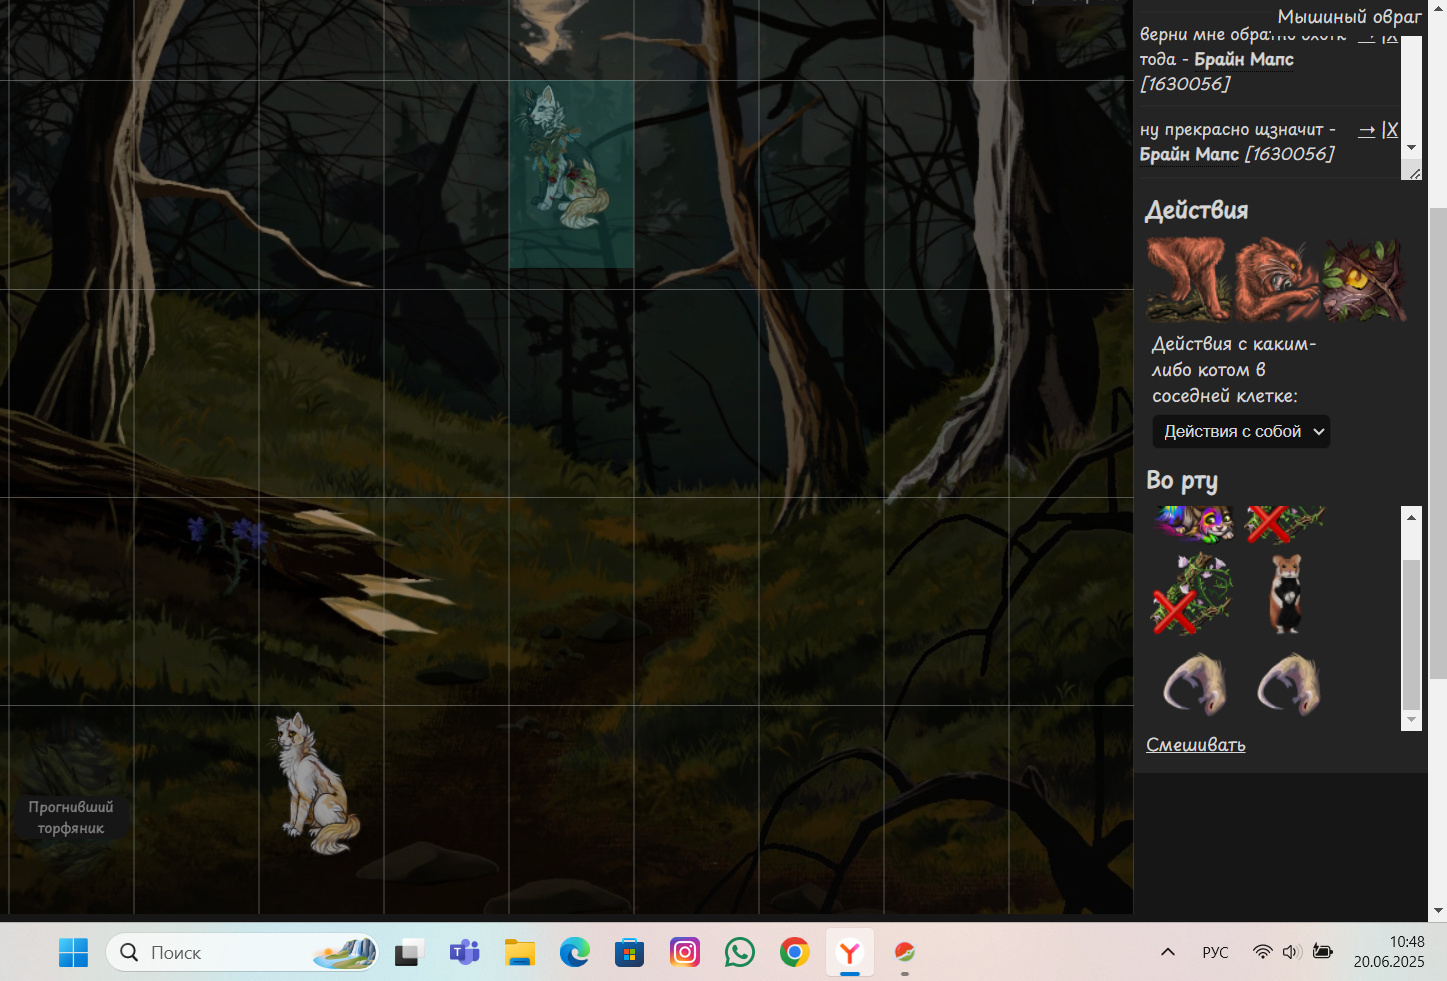Screen dimensions: 1447x981
Task: Open Microsoft Teams from taskbar
Action: tap(463, 952)
